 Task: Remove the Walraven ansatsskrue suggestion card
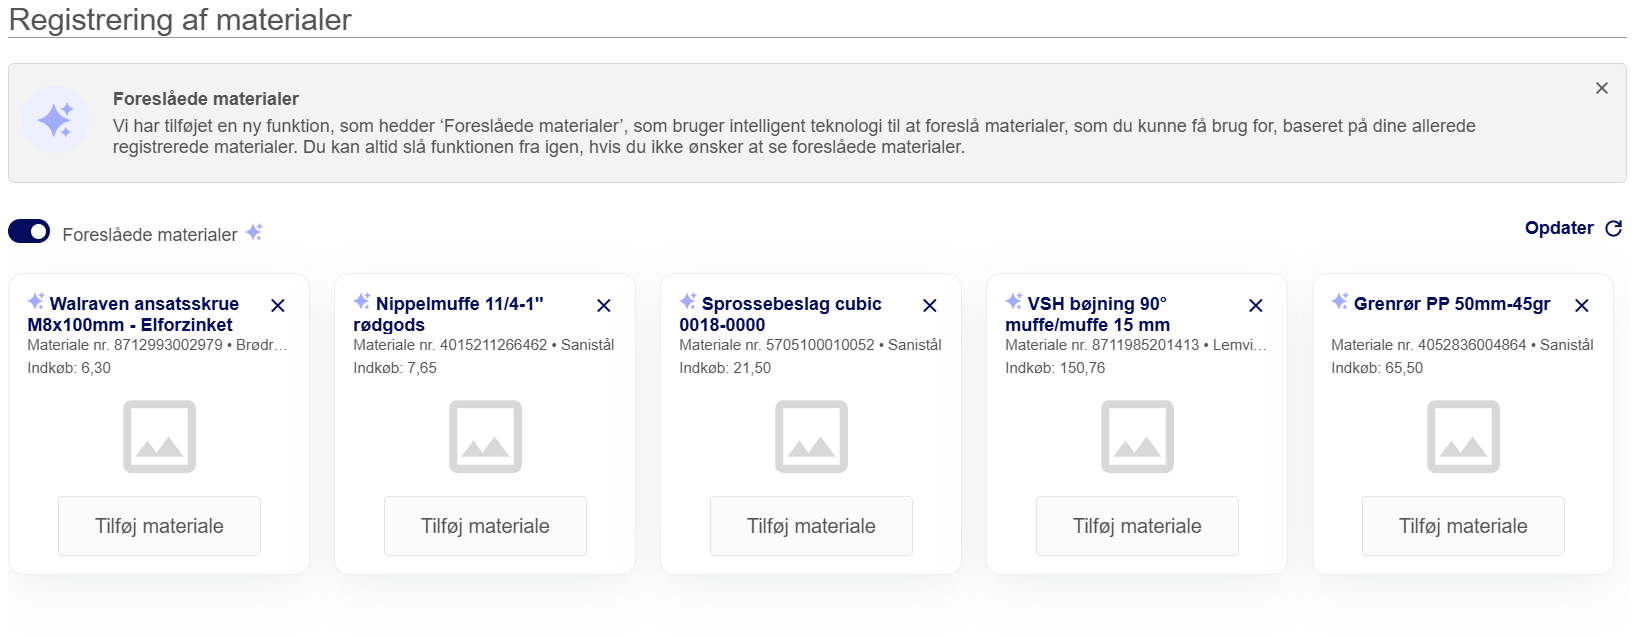coord(278,305)
